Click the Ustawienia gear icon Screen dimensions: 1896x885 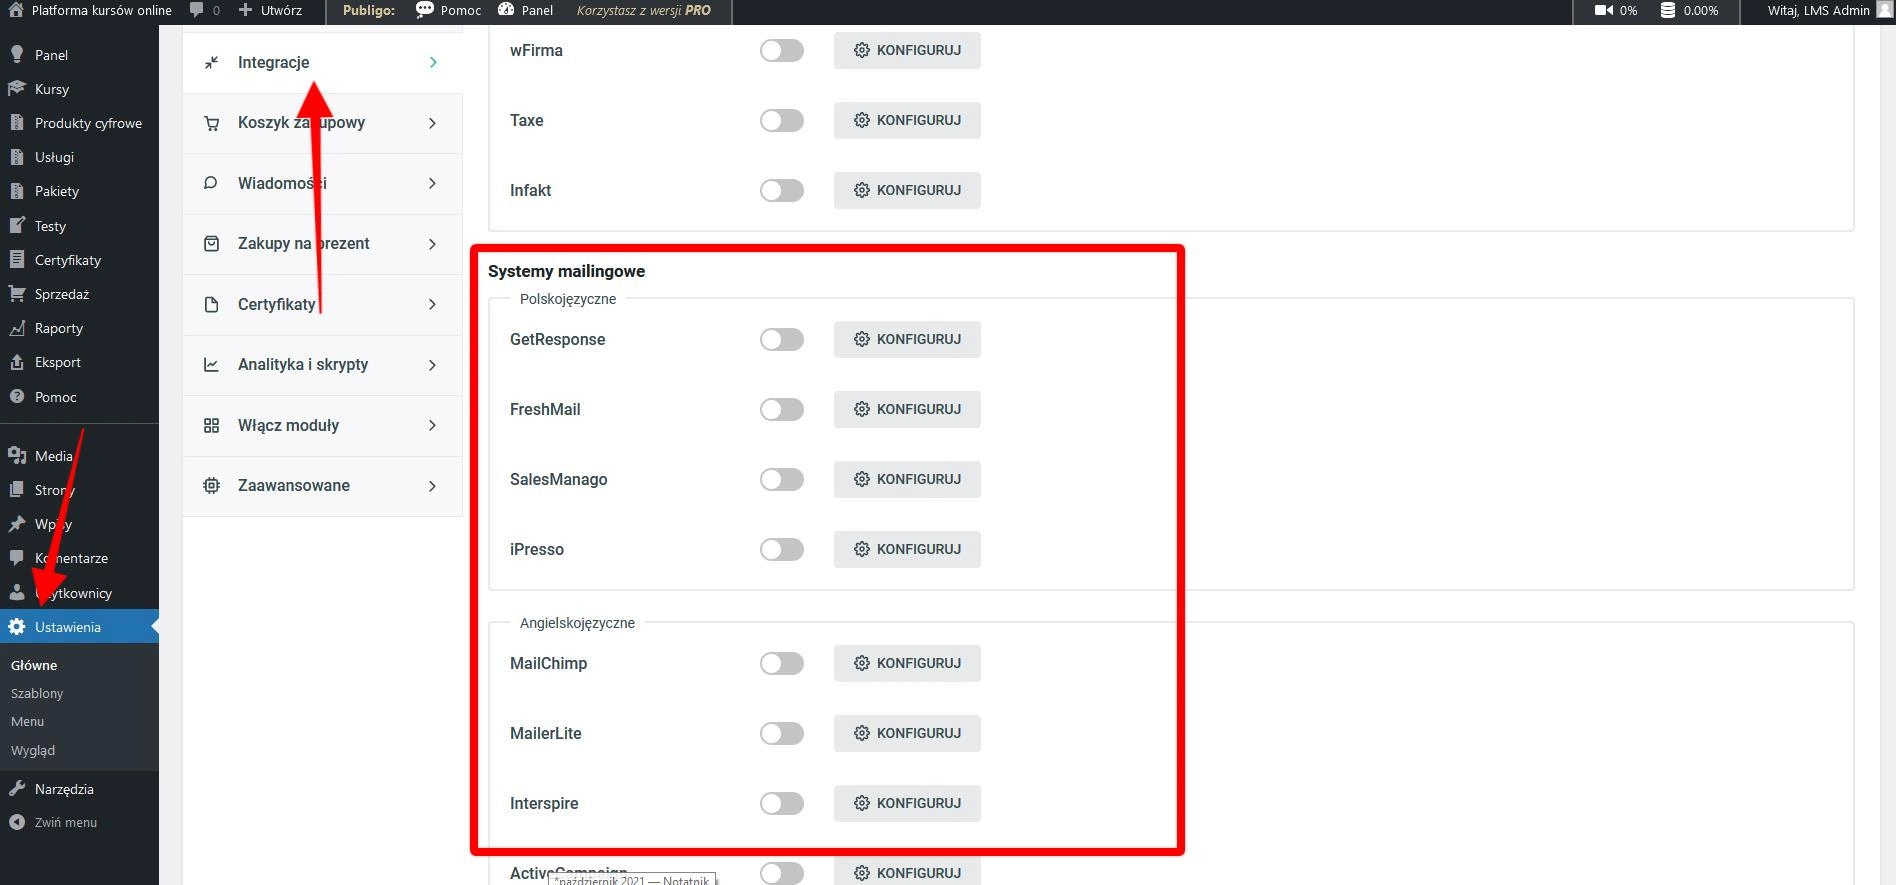coord(17,627)
